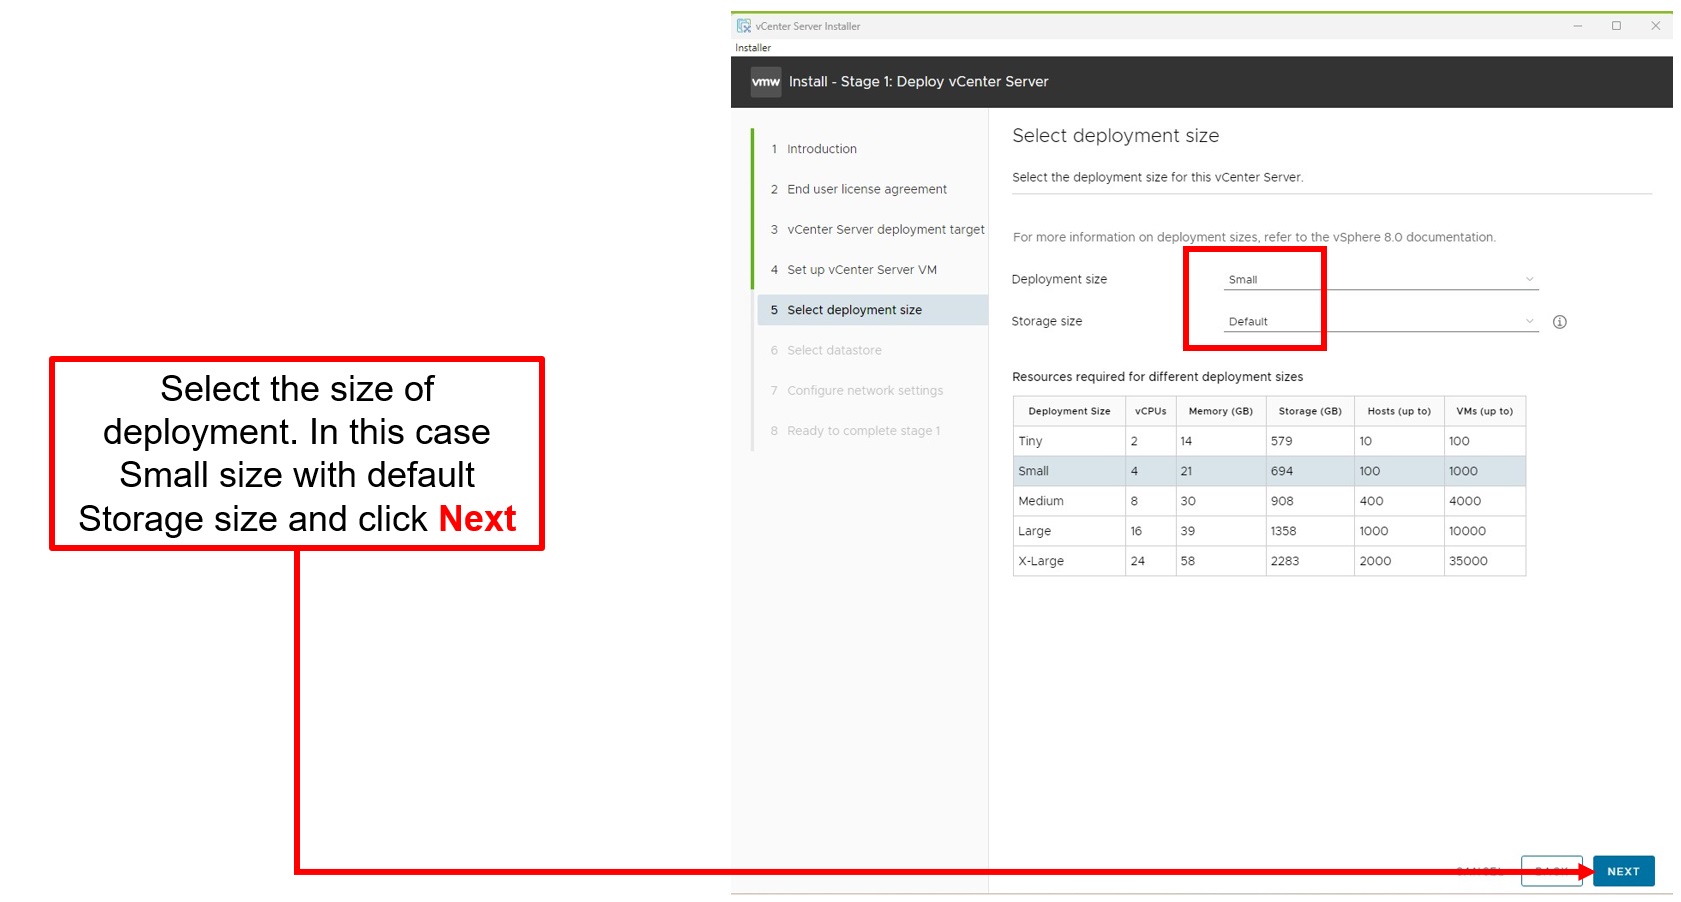
Task: Select step 6 Select datastore
Action: click(834, 350)
